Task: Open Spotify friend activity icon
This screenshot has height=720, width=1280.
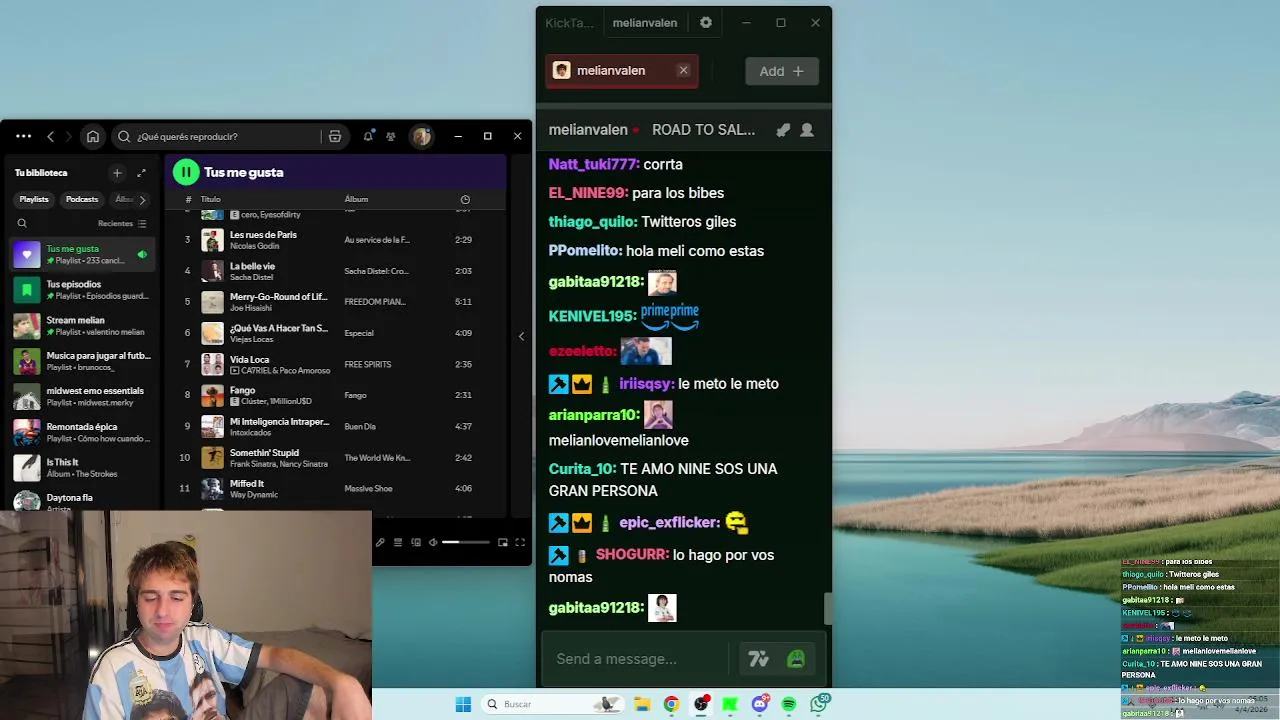Action: pos(391,136)
